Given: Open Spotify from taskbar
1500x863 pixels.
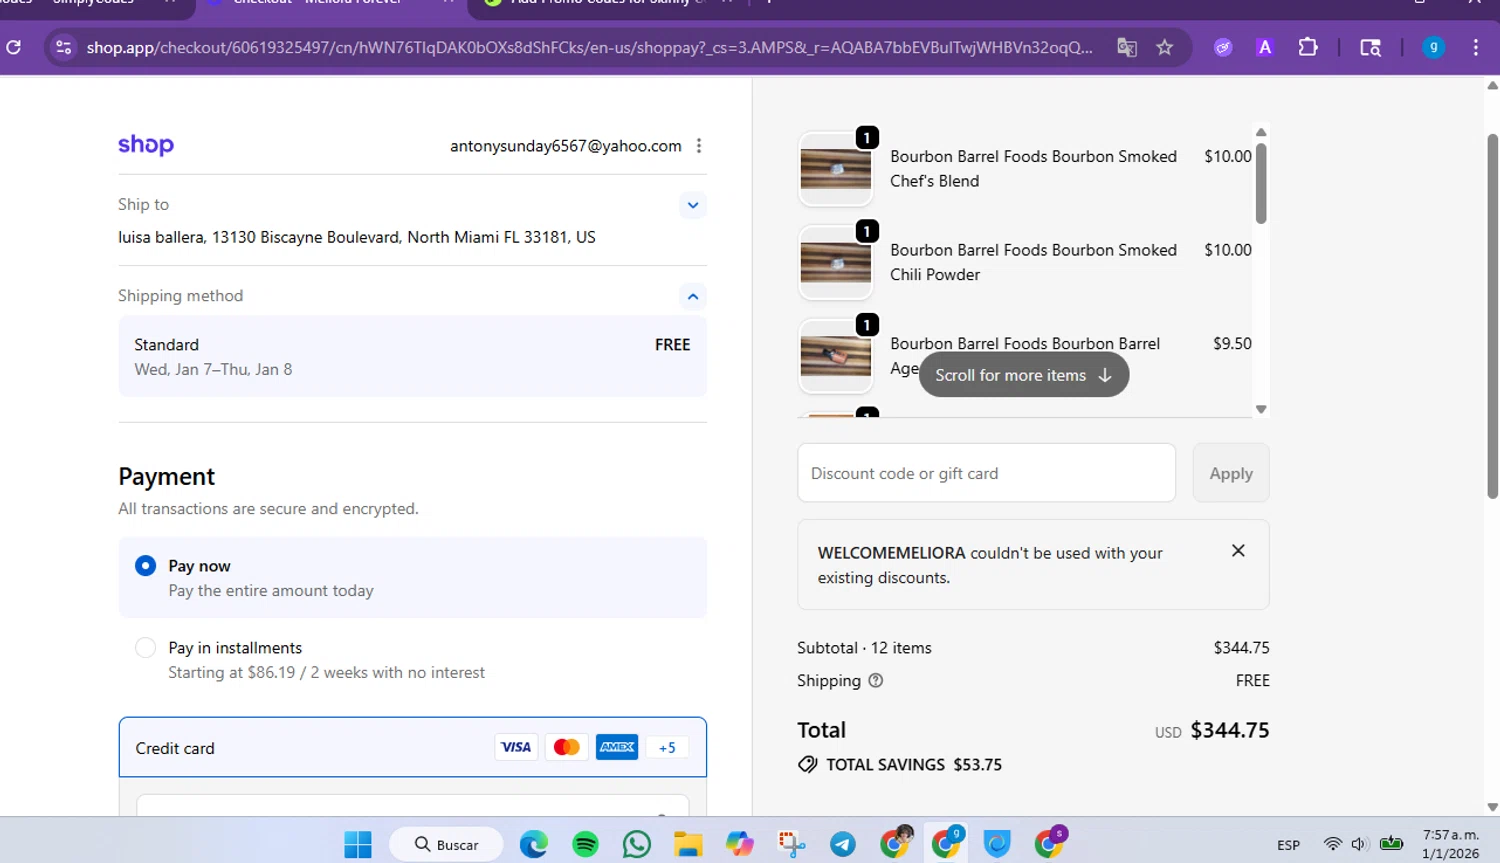Looking at the screenshot, I should 585,845.
